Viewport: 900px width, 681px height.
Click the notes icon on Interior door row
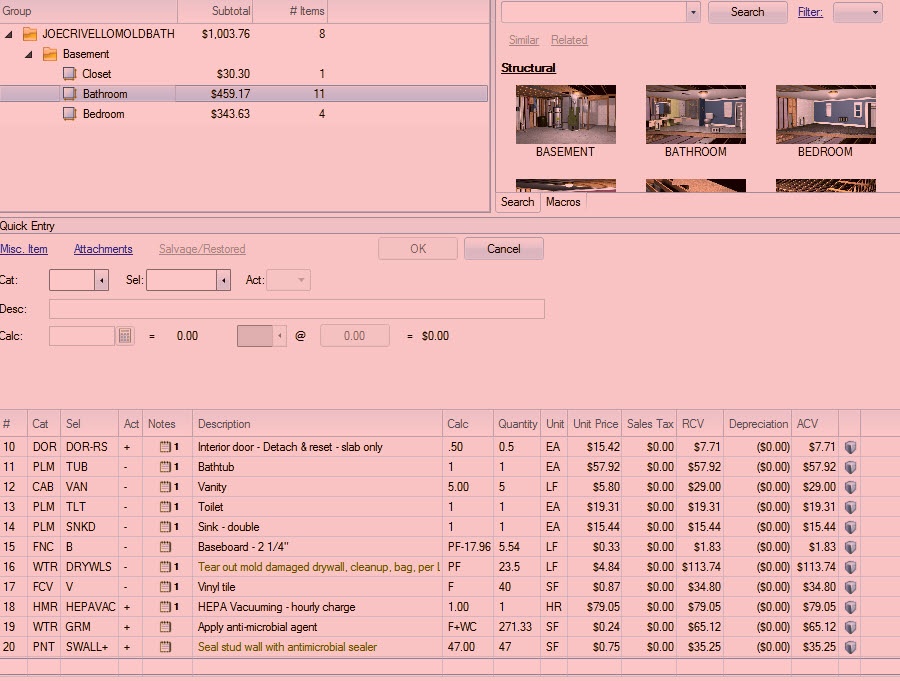click(166, 447)
